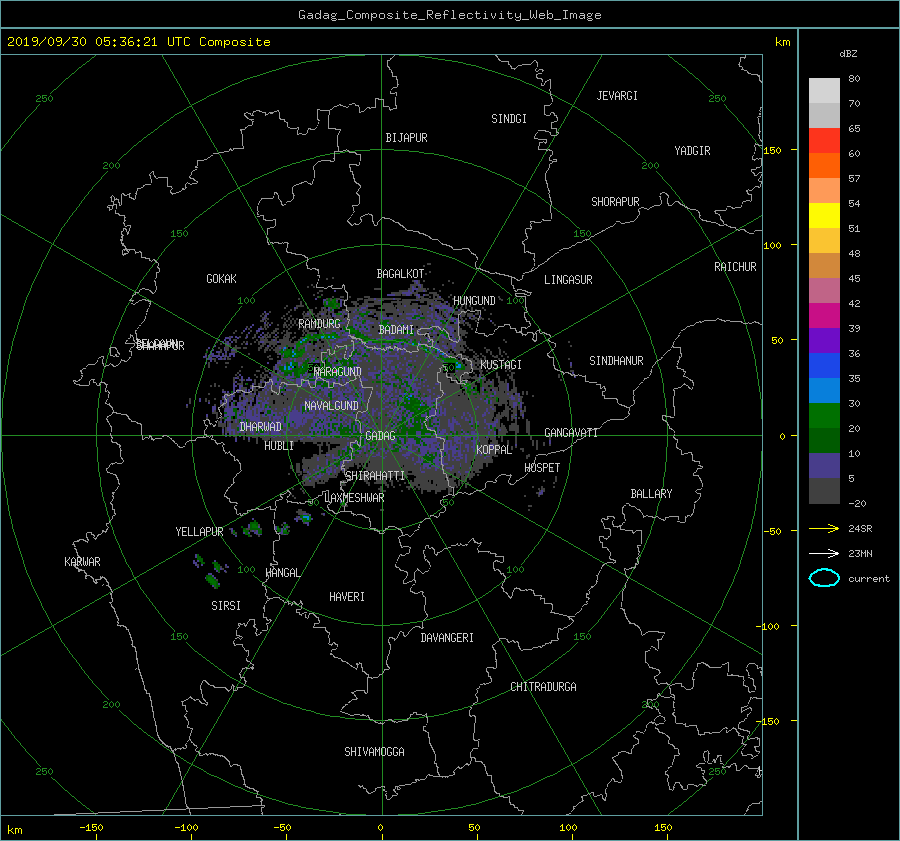Click the NARAGUND city label

click(338, 372)
